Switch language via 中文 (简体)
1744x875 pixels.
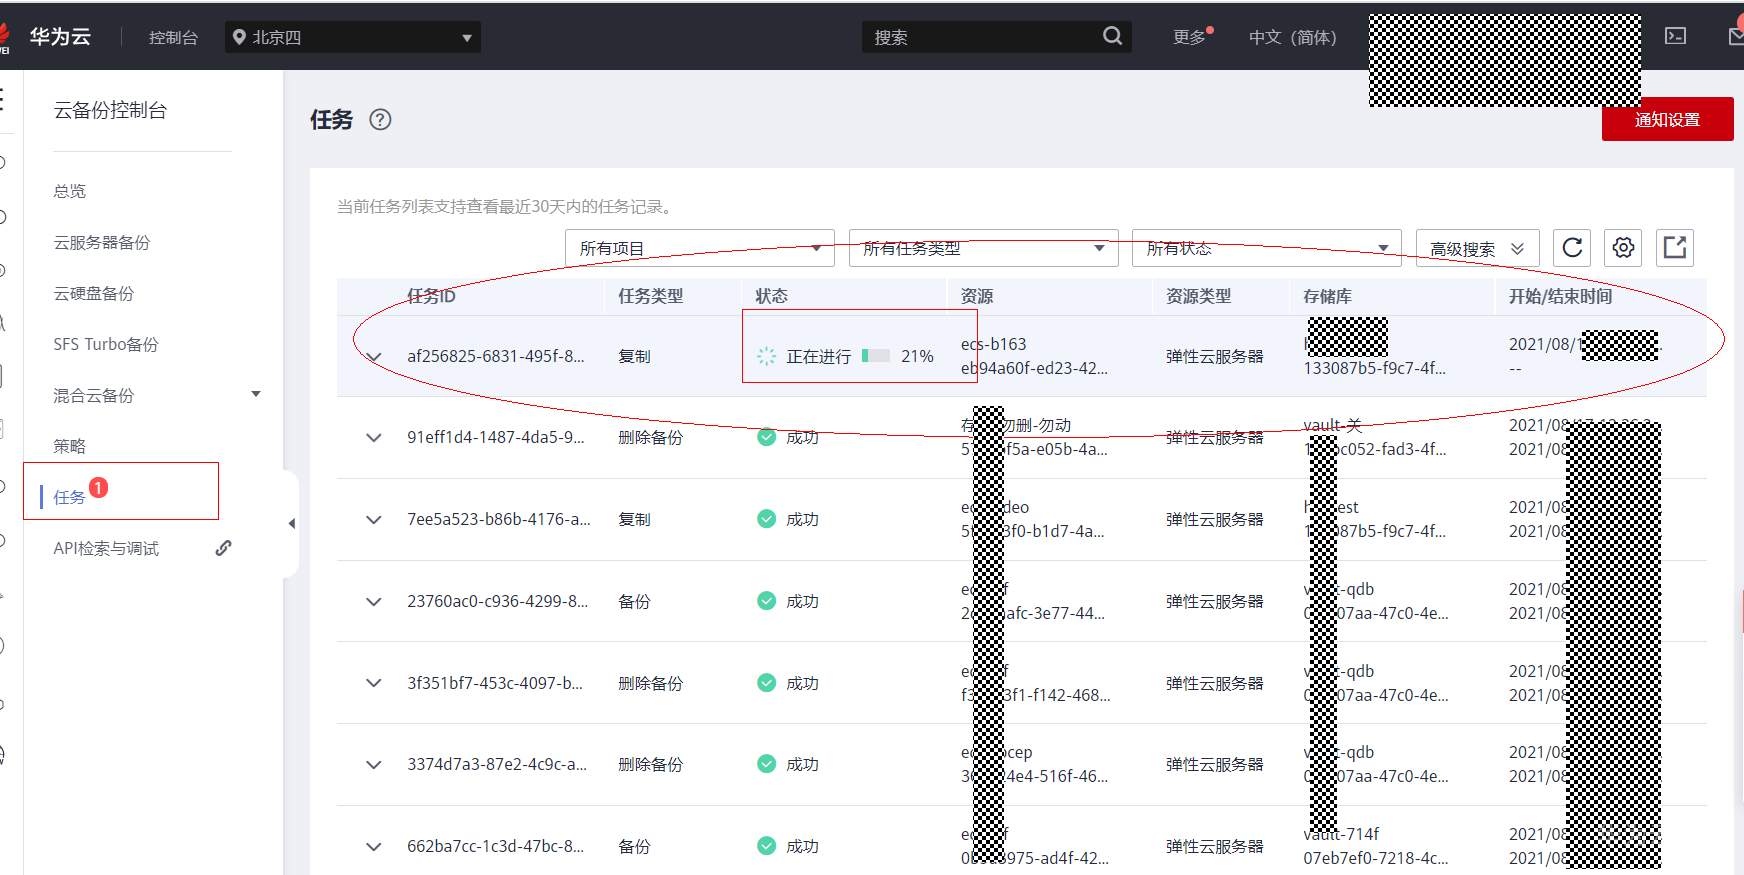pos(1292,37)
